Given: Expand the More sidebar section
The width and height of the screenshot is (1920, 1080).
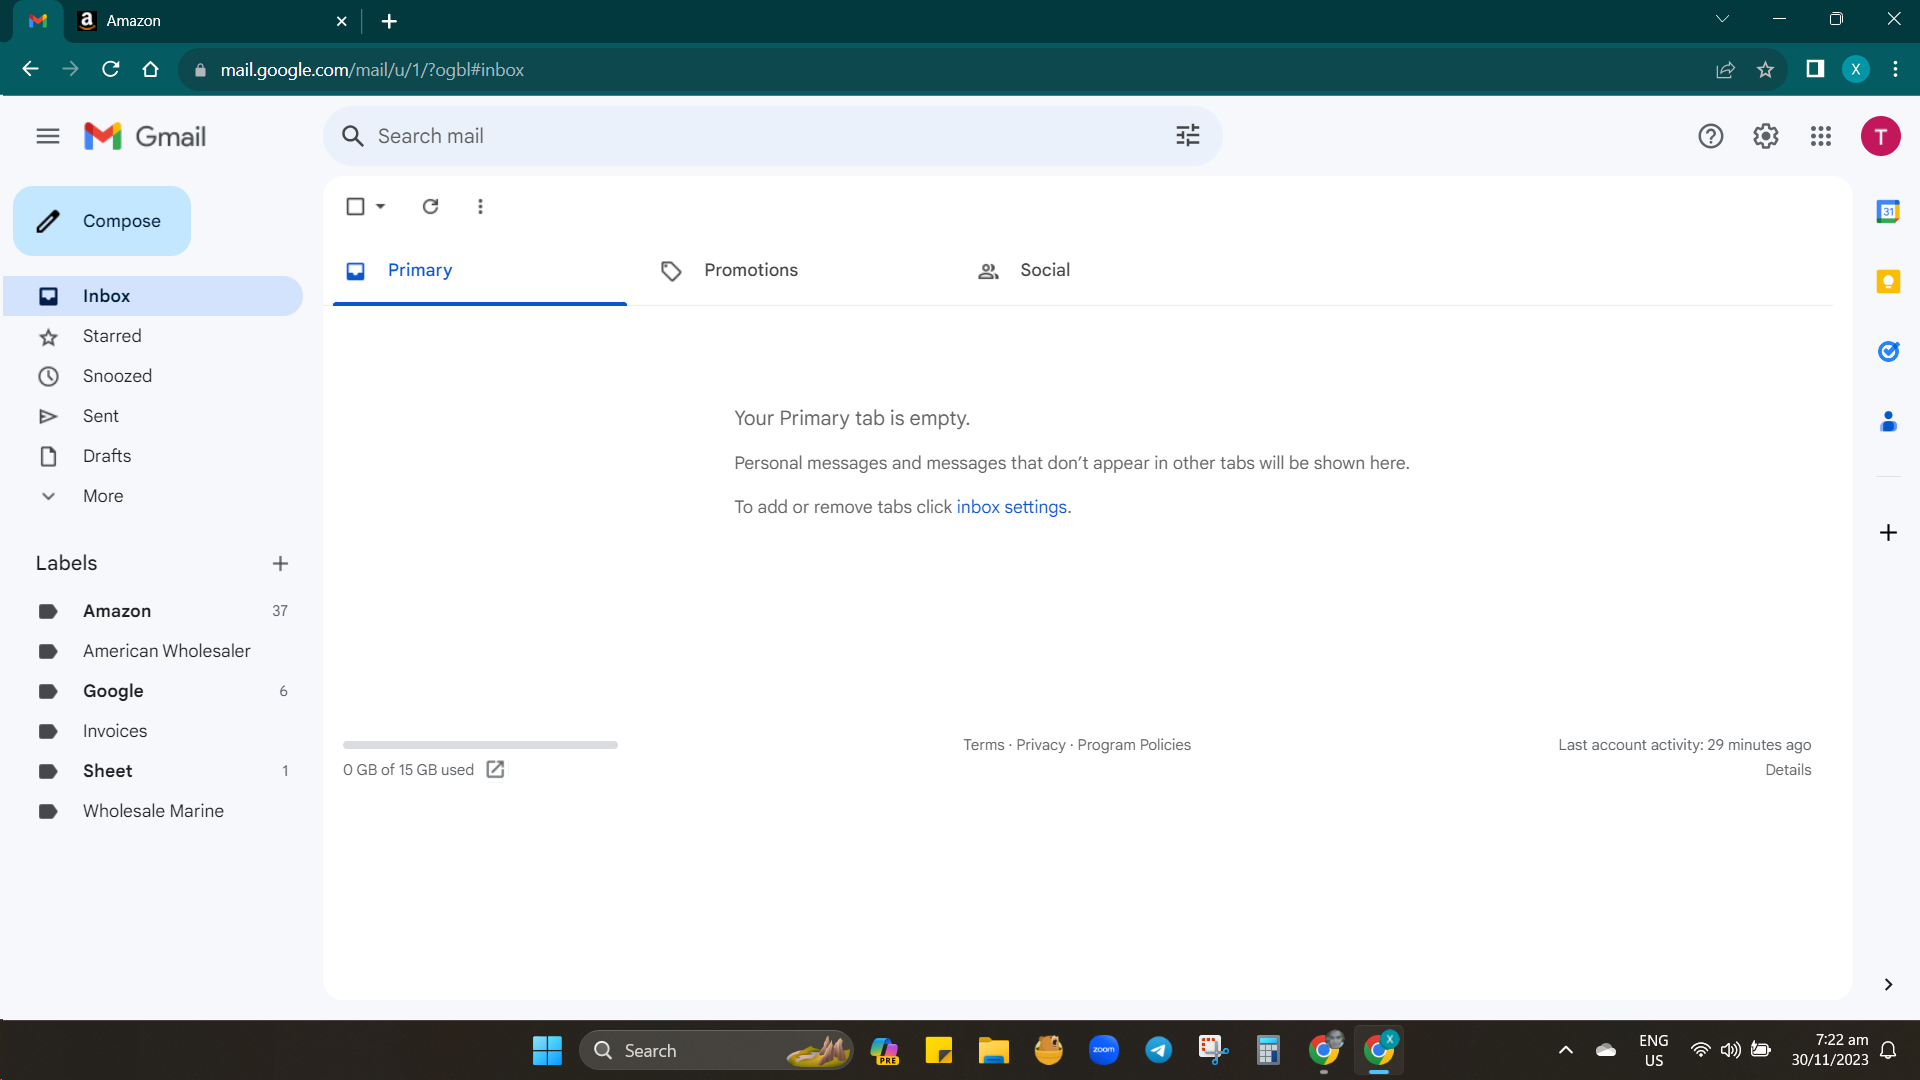Looking at the screenshot, I should (103, 496).
